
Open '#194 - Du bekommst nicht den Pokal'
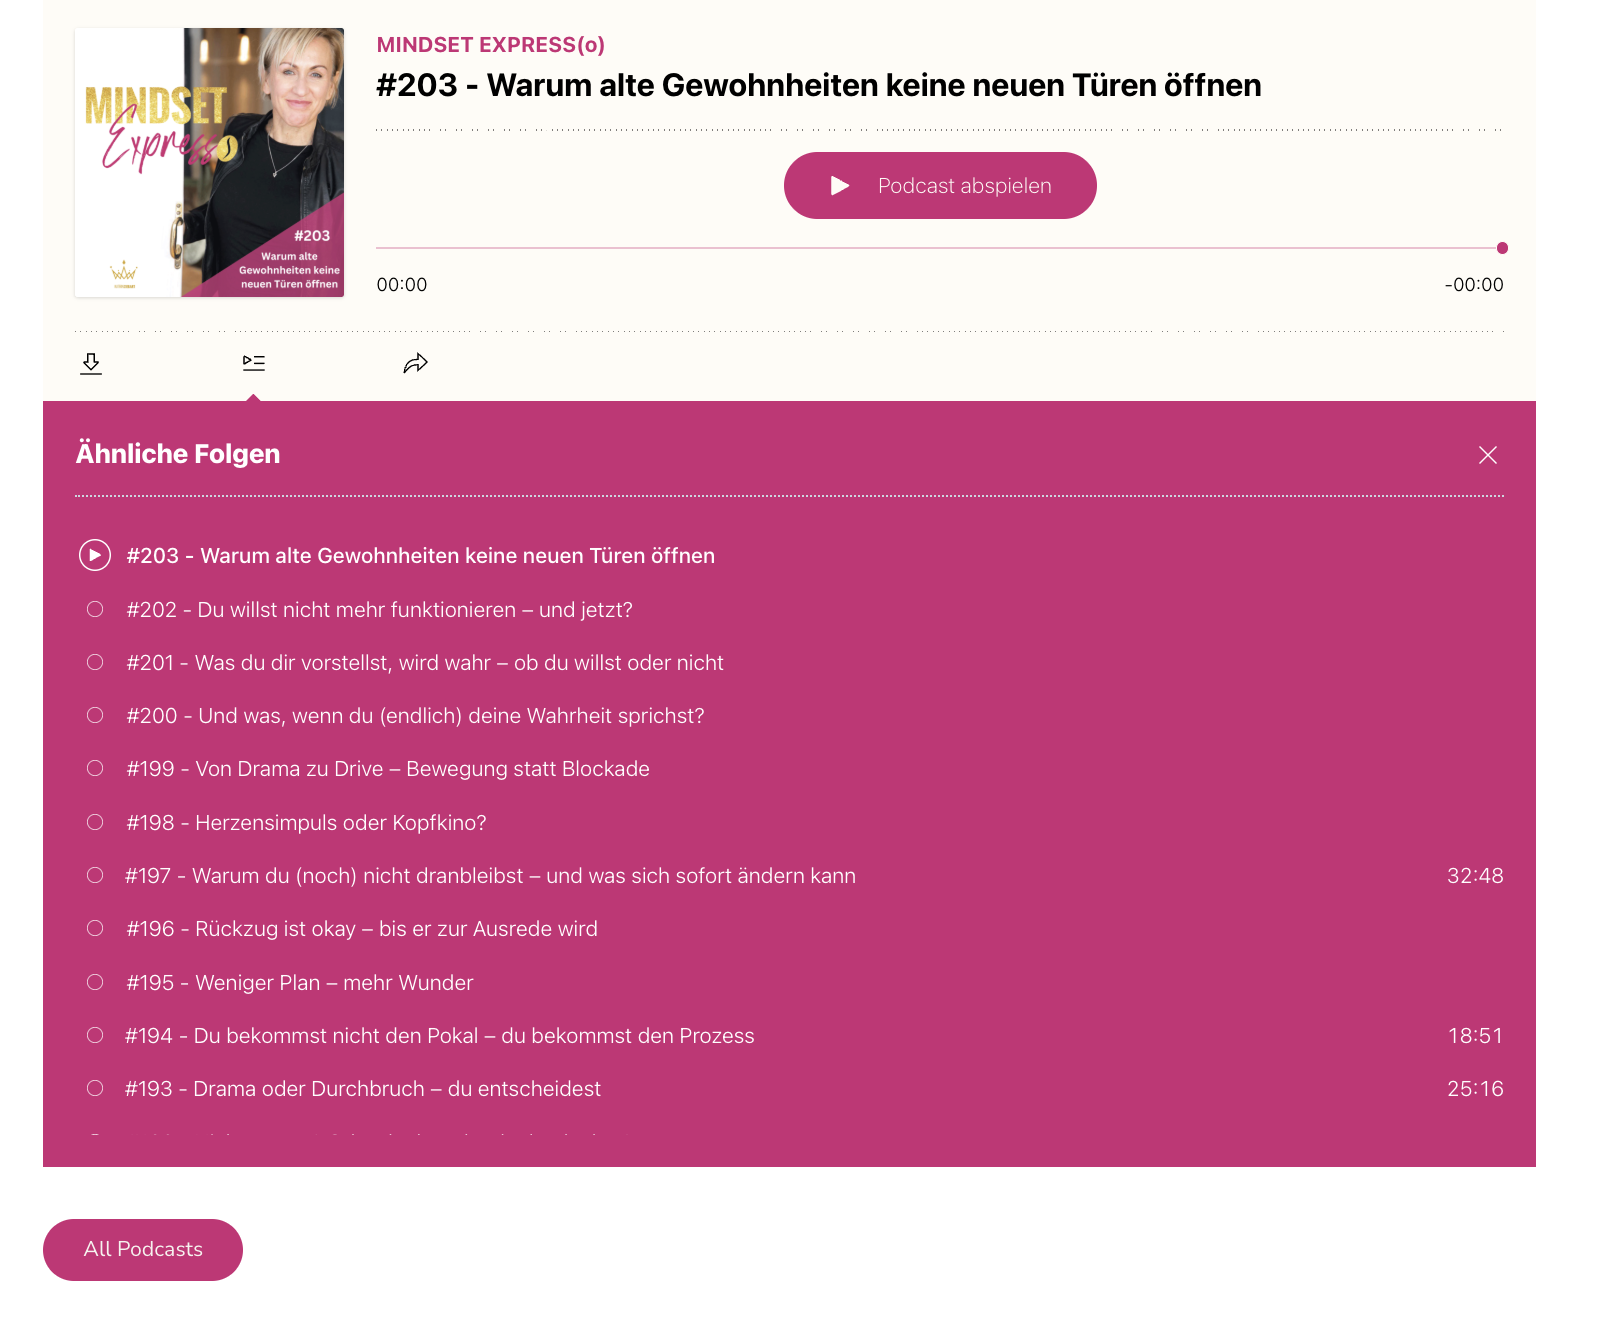[440, 1036]
